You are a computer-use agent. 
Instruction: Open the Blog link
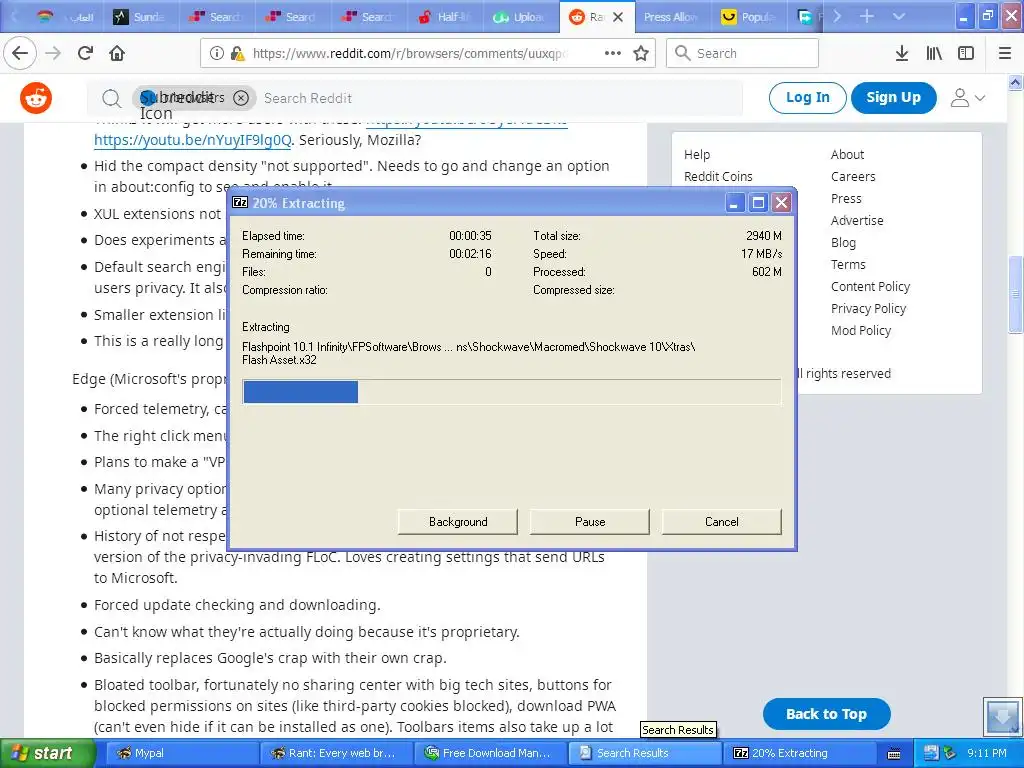click(843, 242)
